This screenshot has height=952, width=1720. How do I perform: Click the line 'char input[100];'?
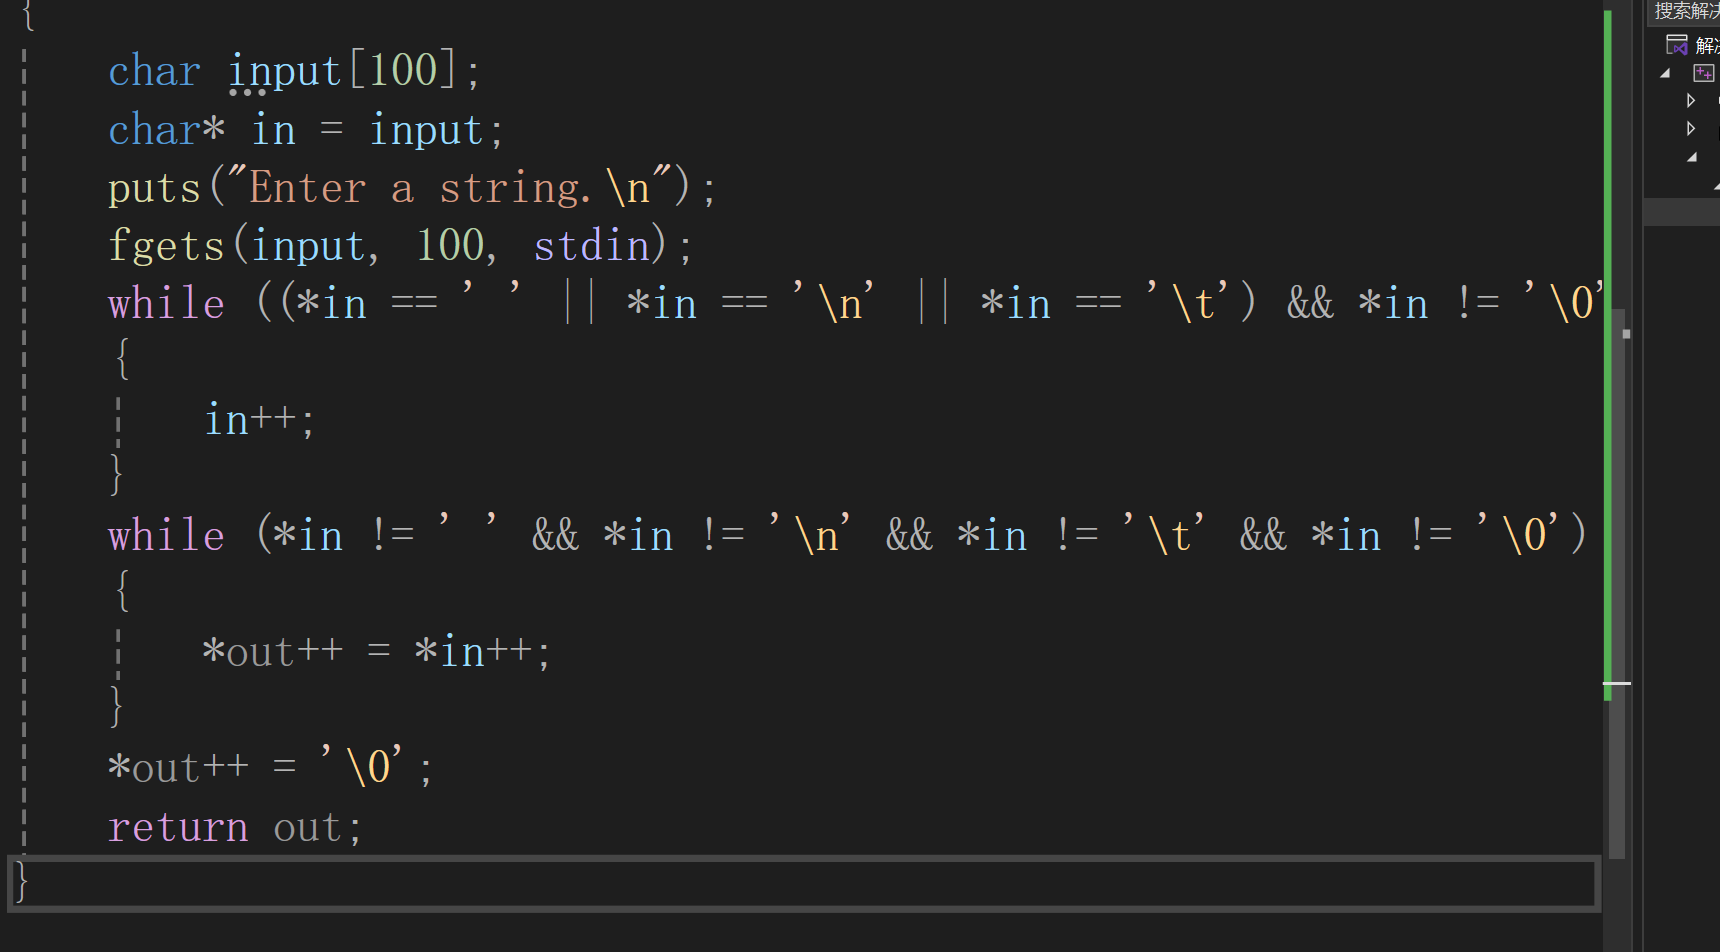294,71
